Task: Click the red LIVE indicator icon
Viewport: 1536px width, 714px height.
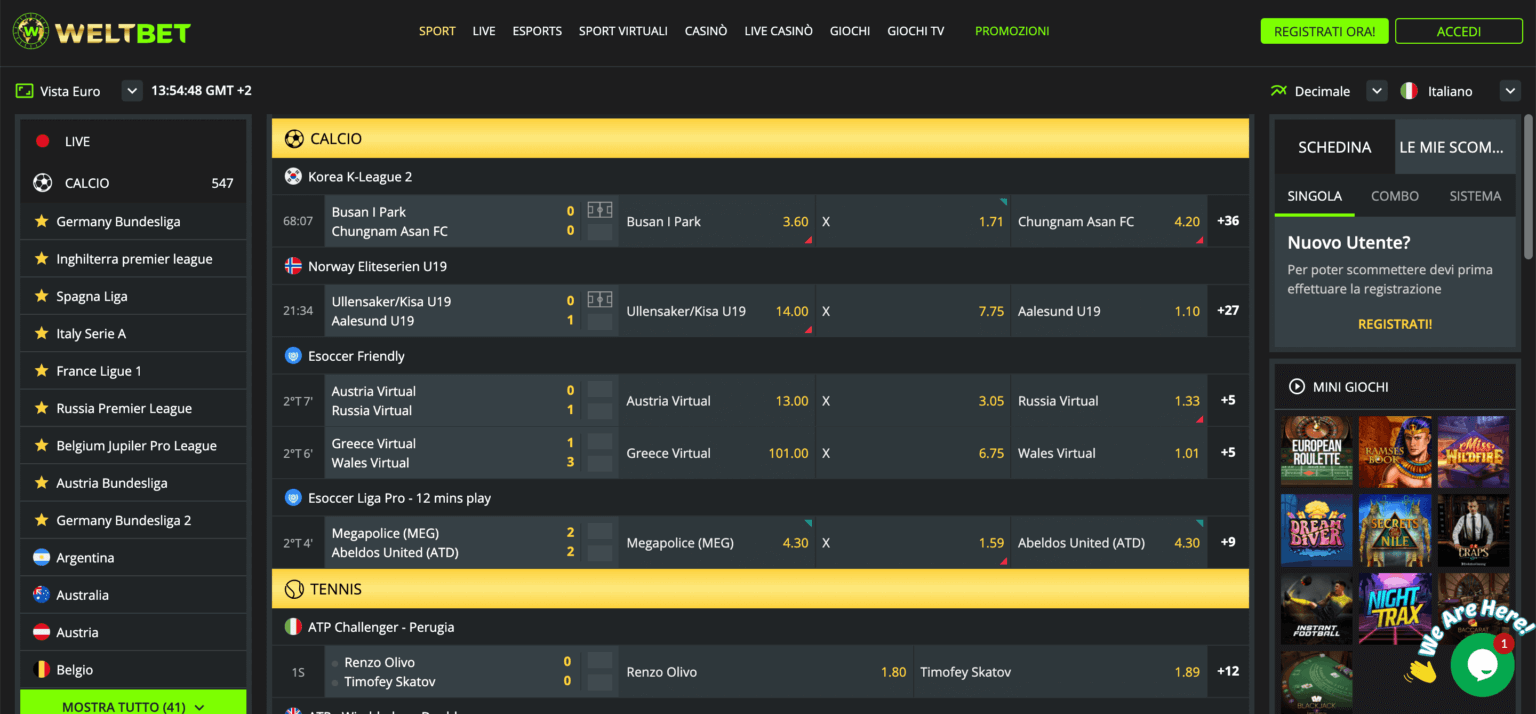Action: point(42,141)
